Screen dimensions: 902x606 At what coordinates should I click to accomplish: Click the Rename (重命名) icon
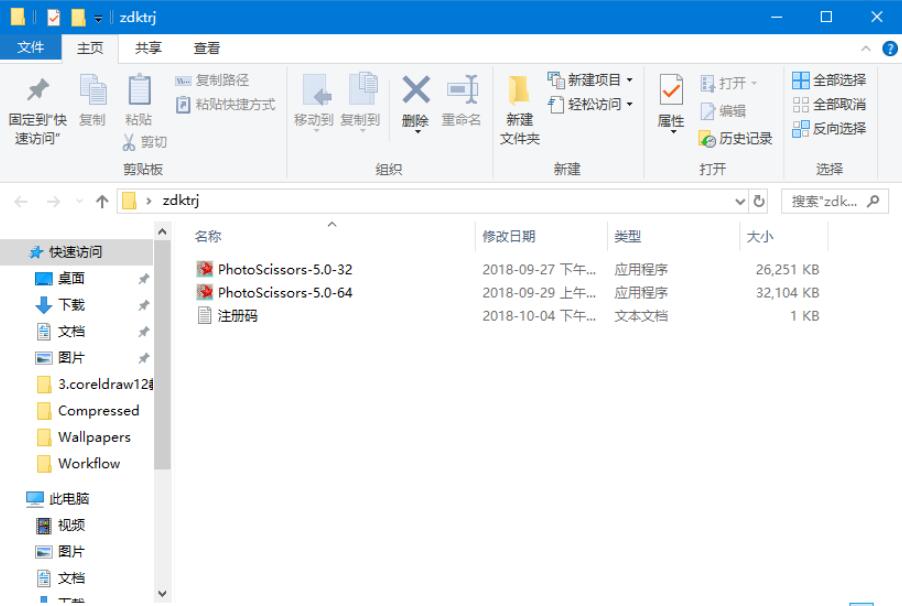(463, 90)
